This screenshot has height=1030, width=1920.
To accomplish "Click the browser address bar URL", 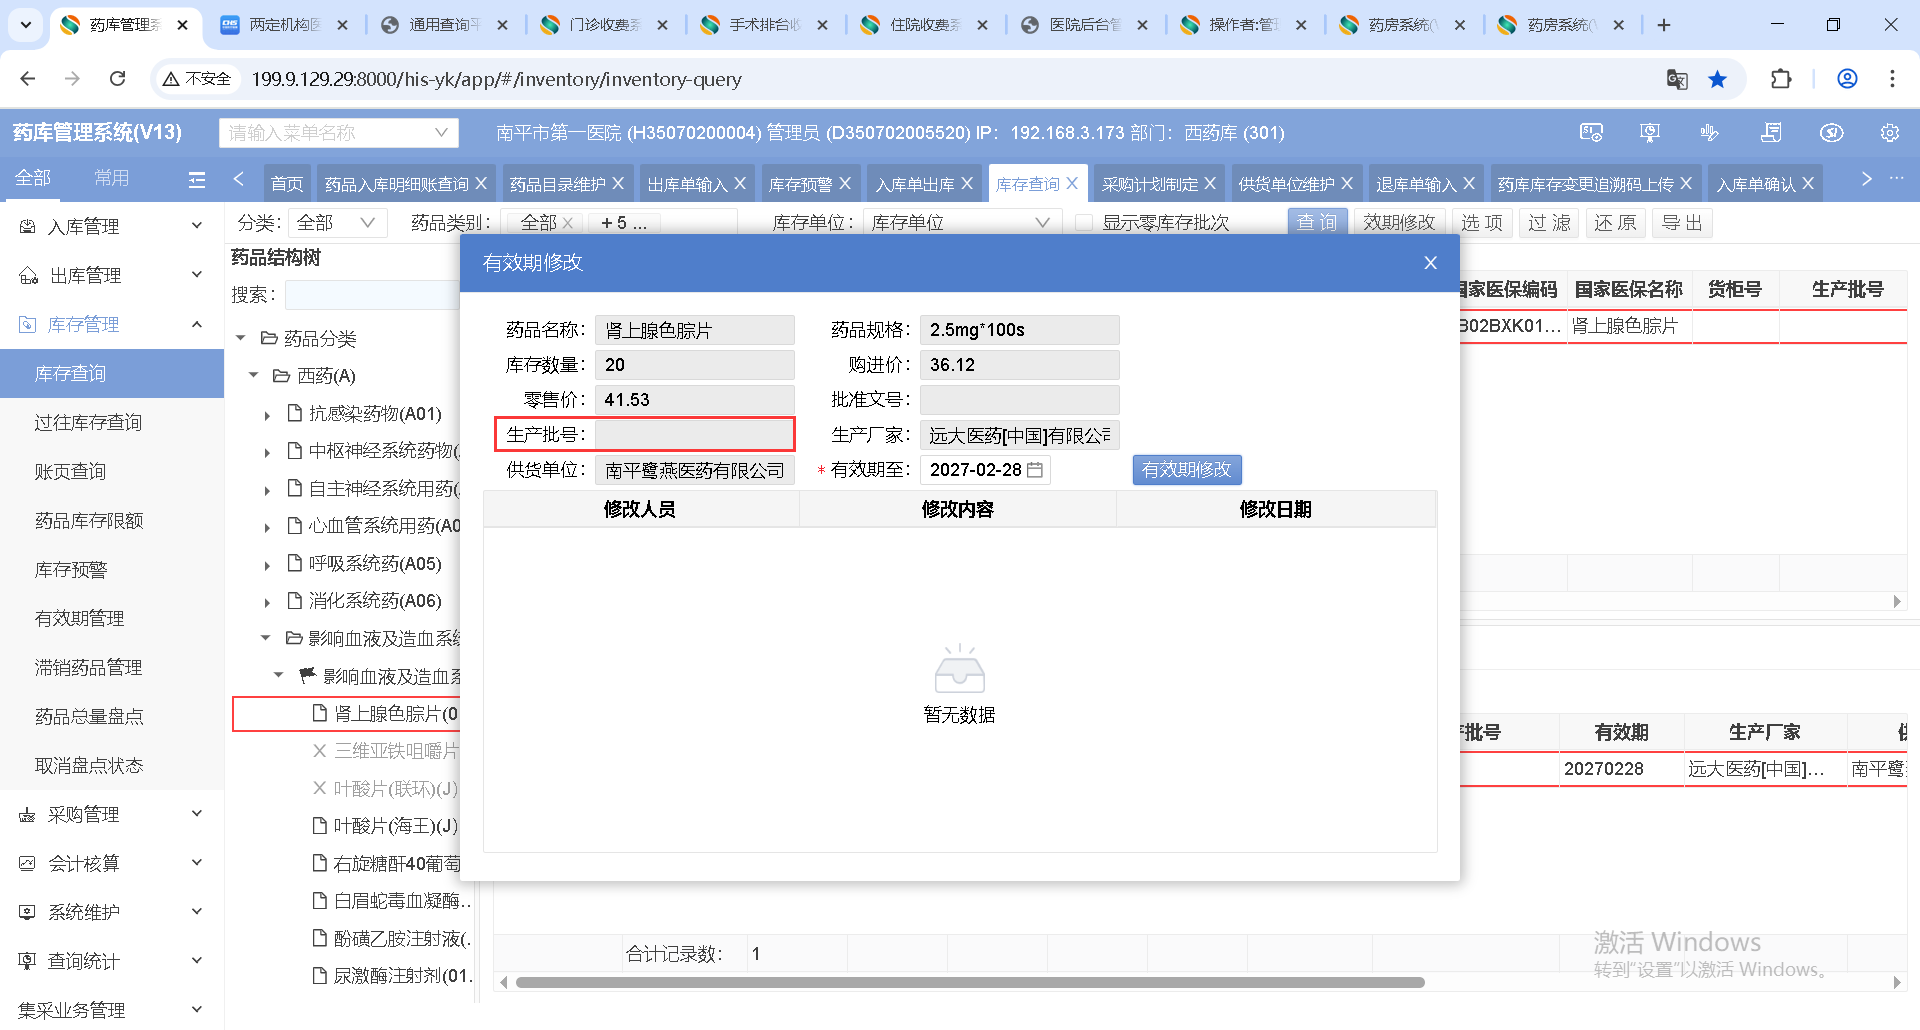I will click(x=496, y=79).
